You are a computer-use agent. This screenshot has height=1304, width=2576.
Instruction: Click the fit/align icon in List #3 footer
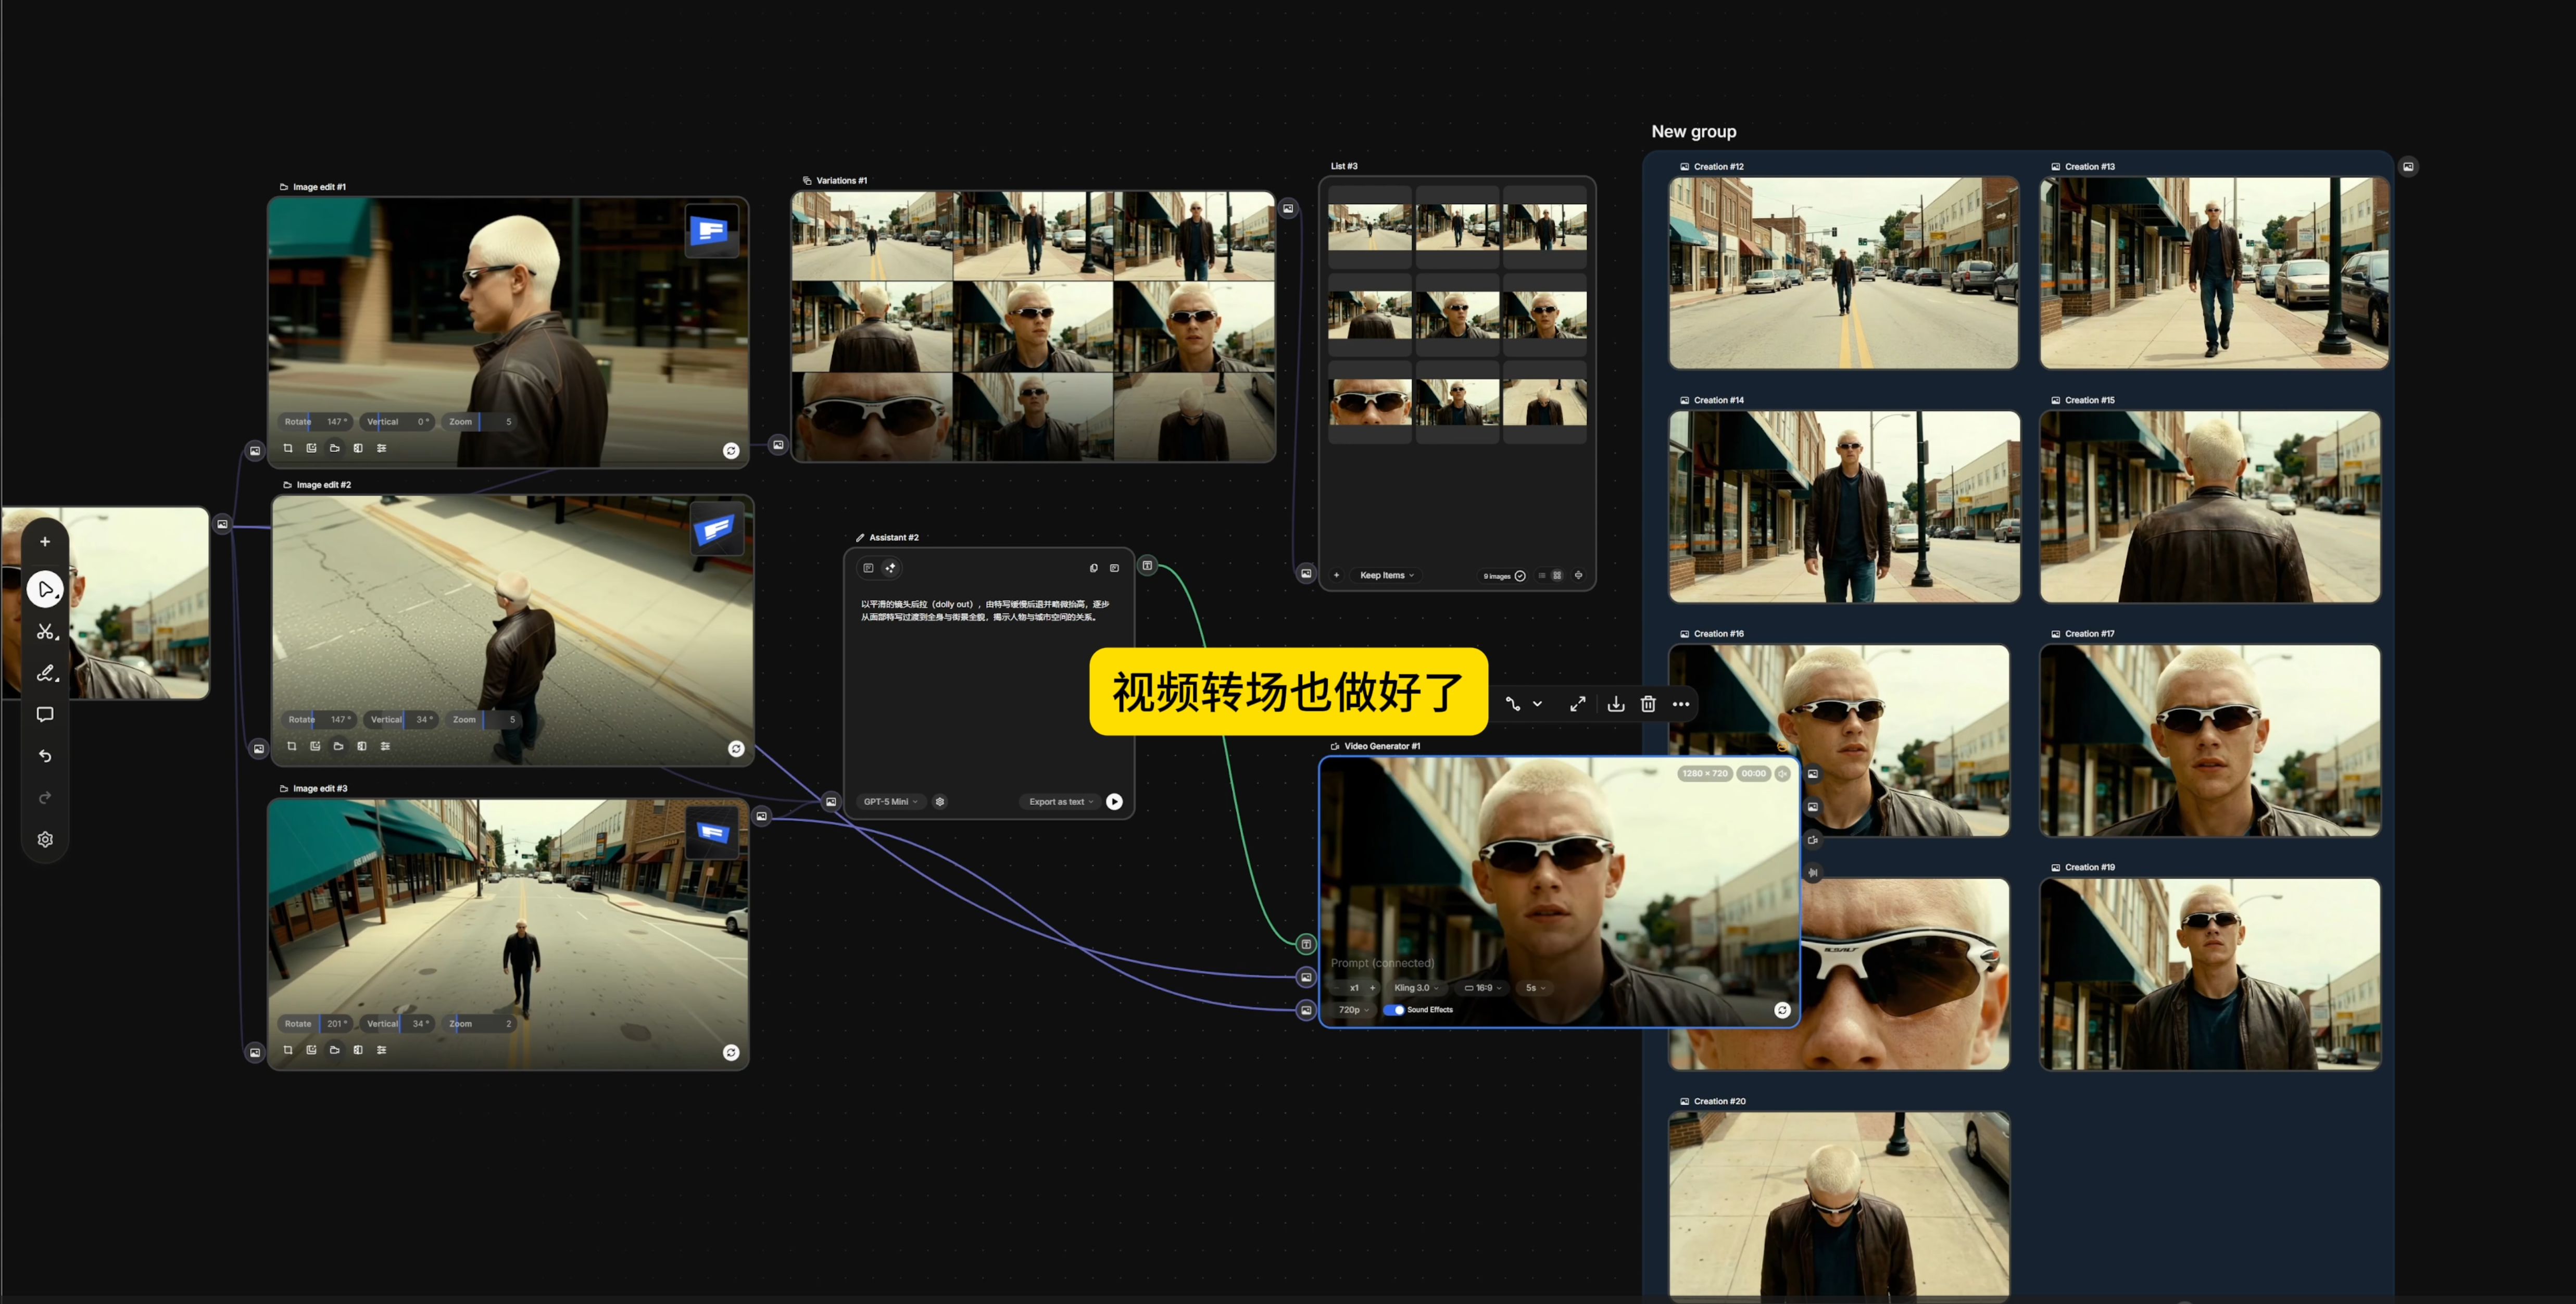[1578, 575]
